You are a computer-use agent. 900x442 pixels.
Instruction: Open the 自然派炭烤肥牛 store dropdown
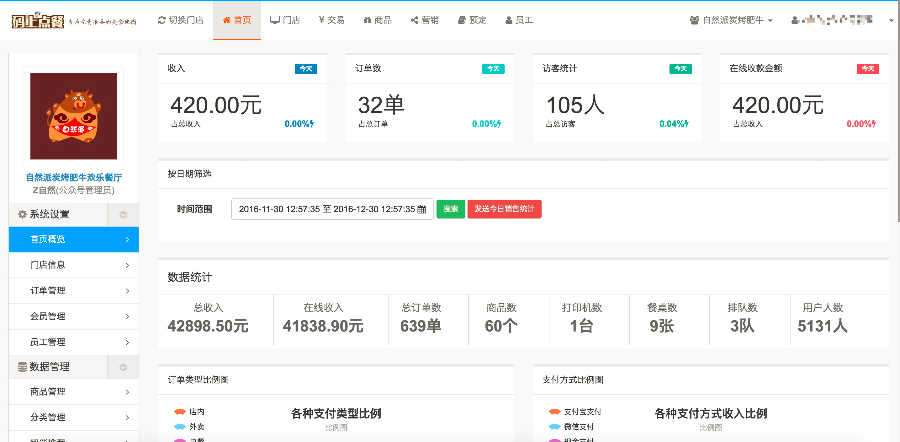point(732,20)
